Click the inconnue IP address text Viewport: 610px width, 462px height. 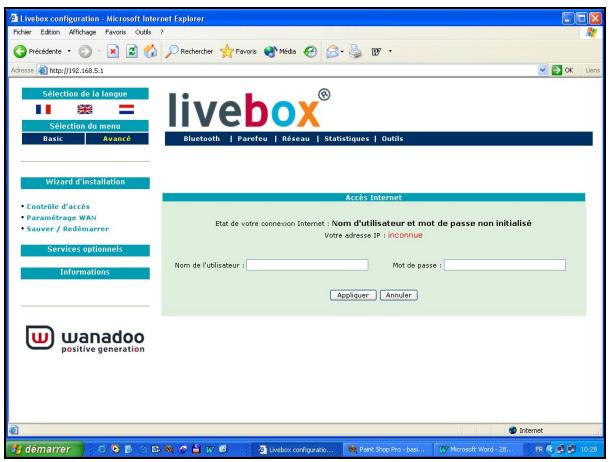point(405,235)
